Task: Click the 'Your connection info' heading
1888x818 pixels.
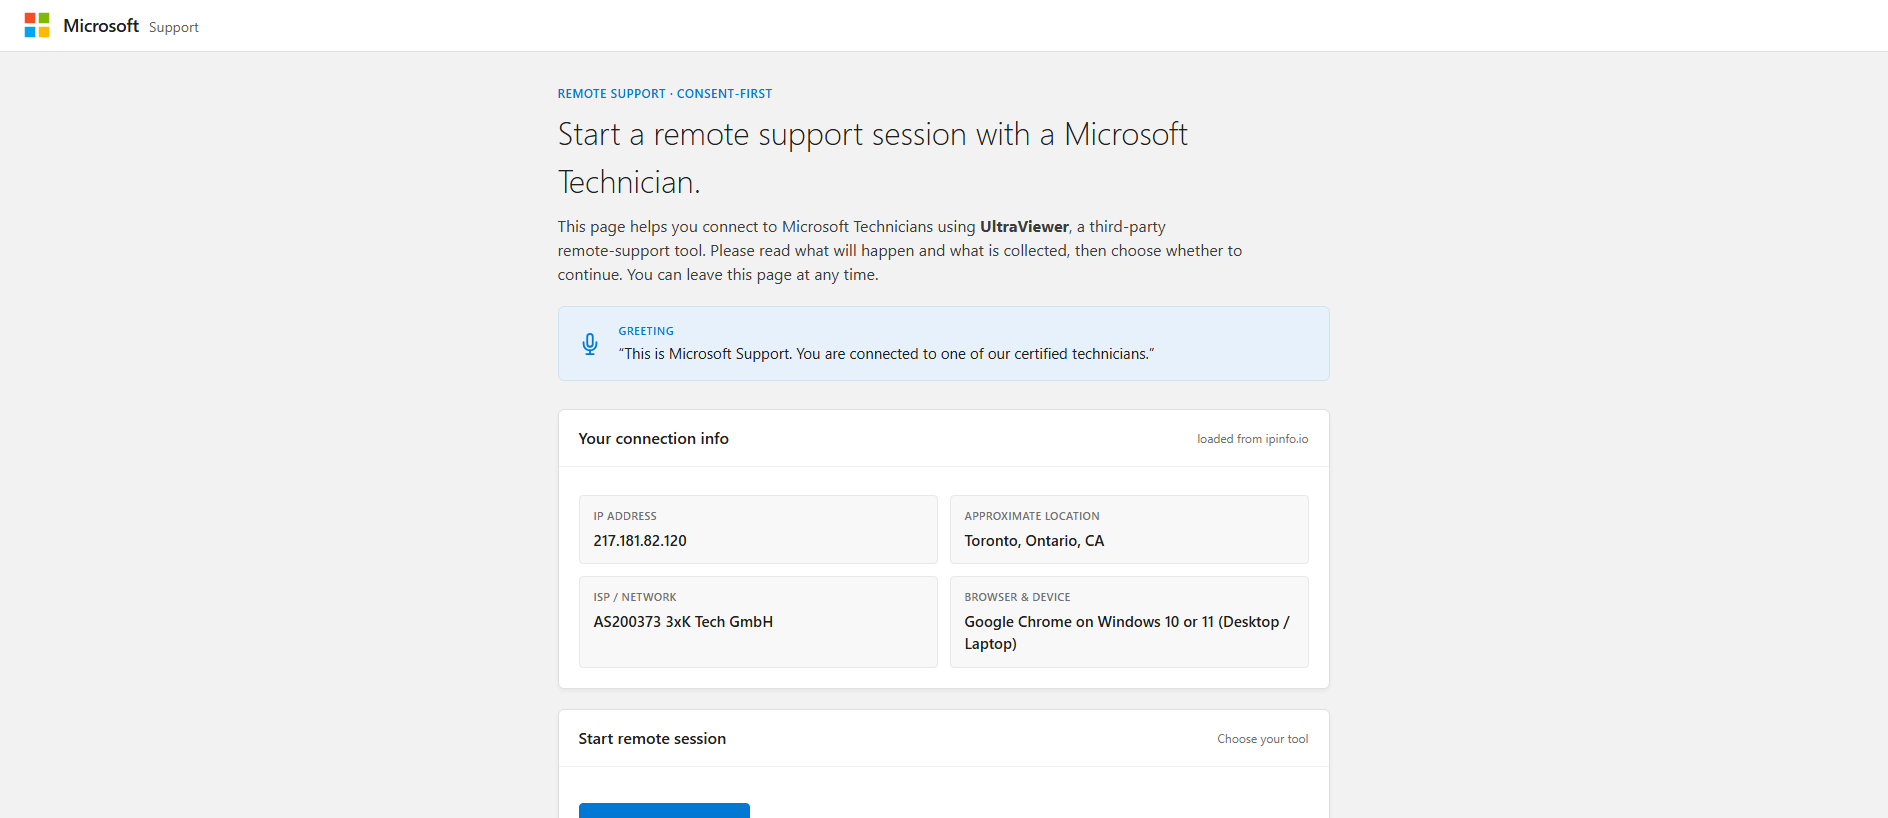Action: click(653, 439)
